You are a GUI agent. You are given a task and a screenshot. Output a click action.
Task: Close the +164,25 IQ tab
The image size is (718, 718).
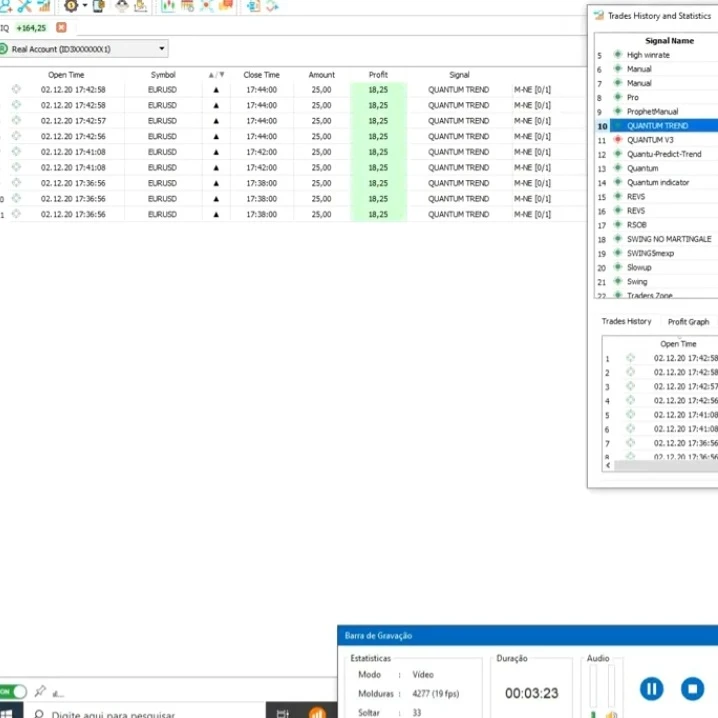coord(61,28)
